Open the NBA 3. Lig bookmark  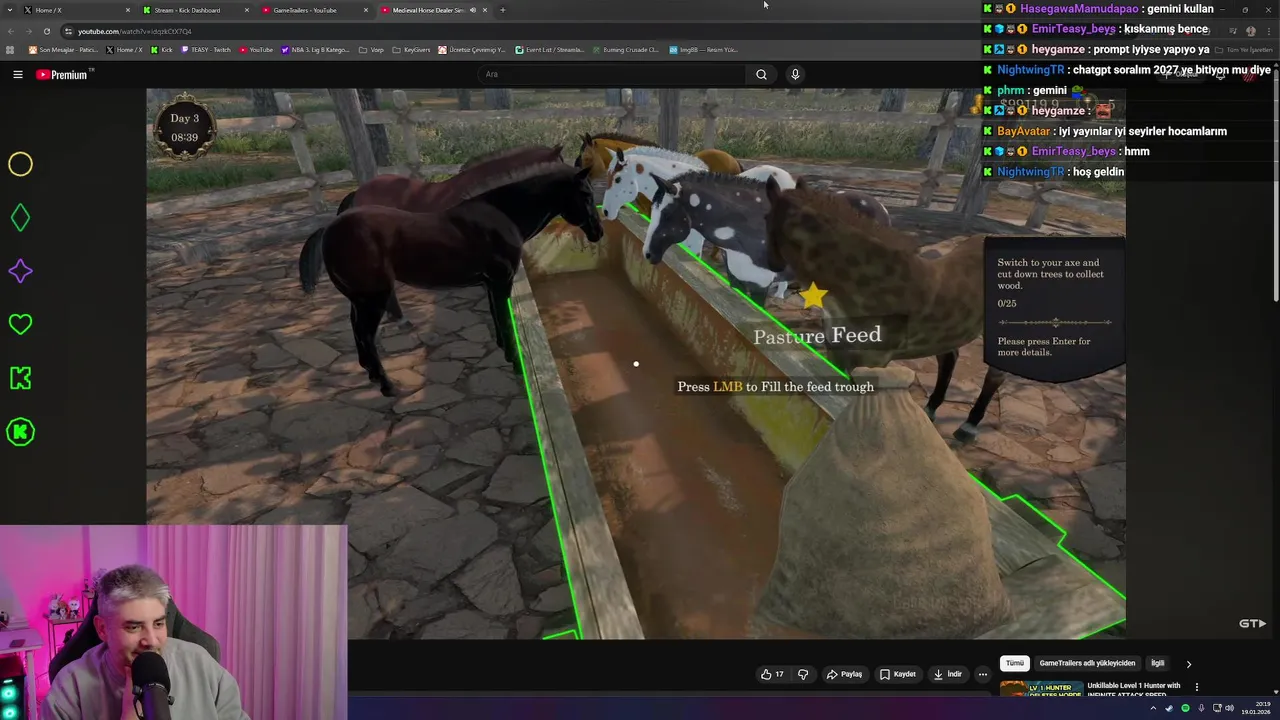[x=315, y=49]
